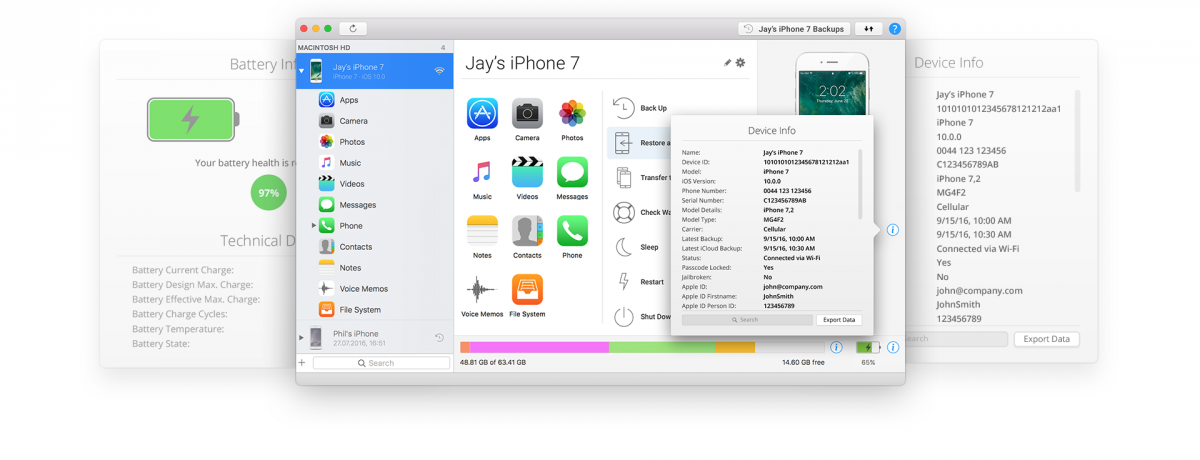
Task: Click the large green Phone icon in grid
Action: (x=572, y=231)
